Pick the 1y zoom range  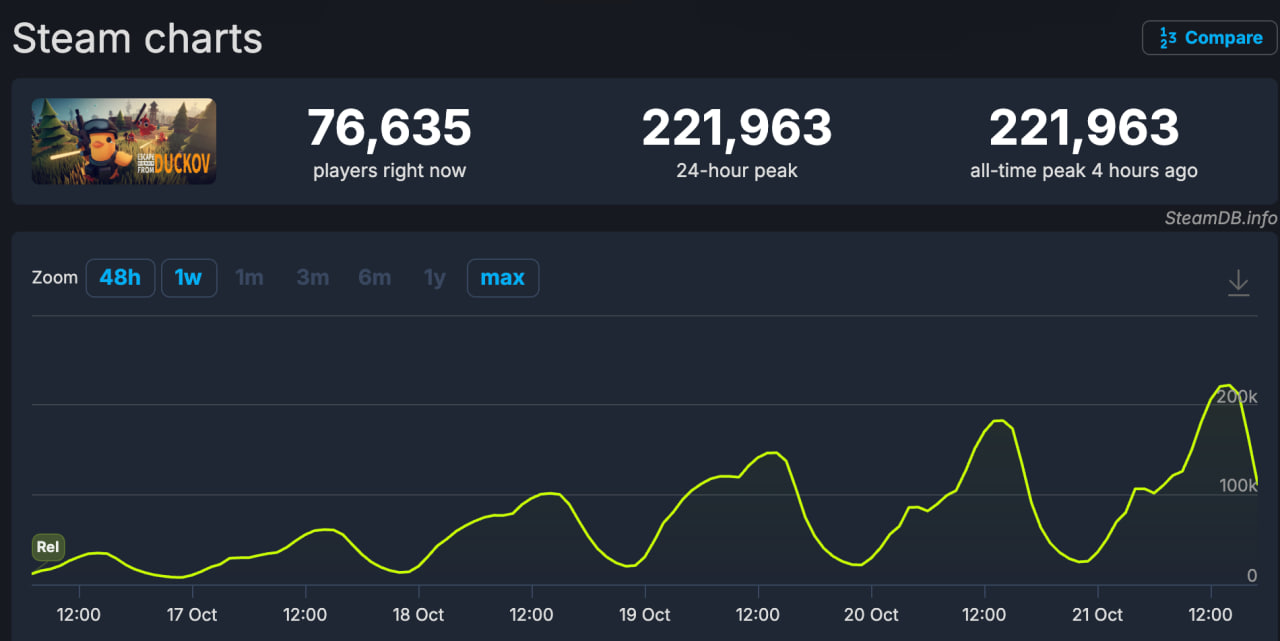click(434, 278)
